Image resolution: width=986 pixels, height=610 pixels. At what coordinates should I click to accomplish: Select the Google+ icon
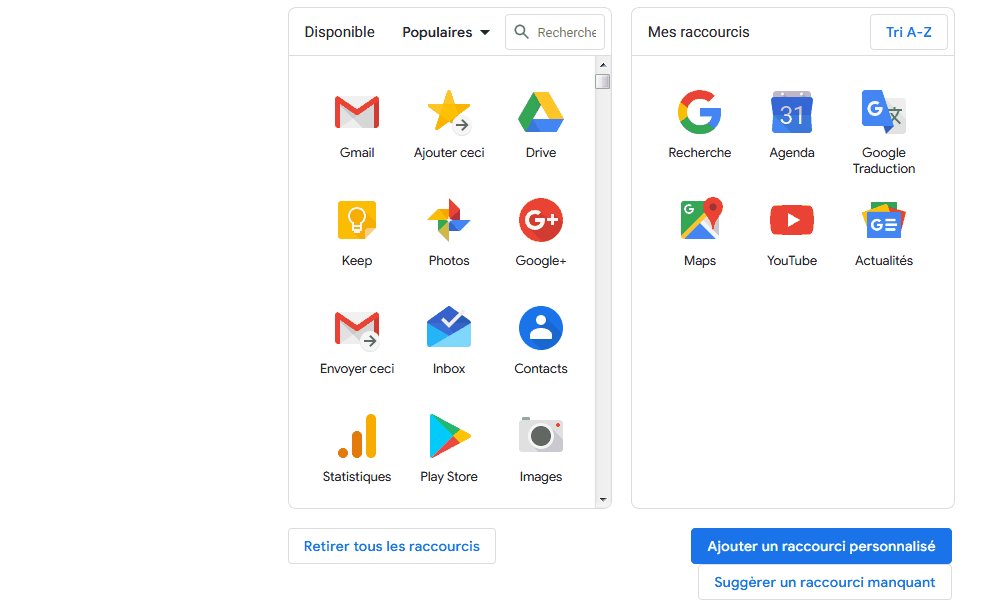point(541,220)
